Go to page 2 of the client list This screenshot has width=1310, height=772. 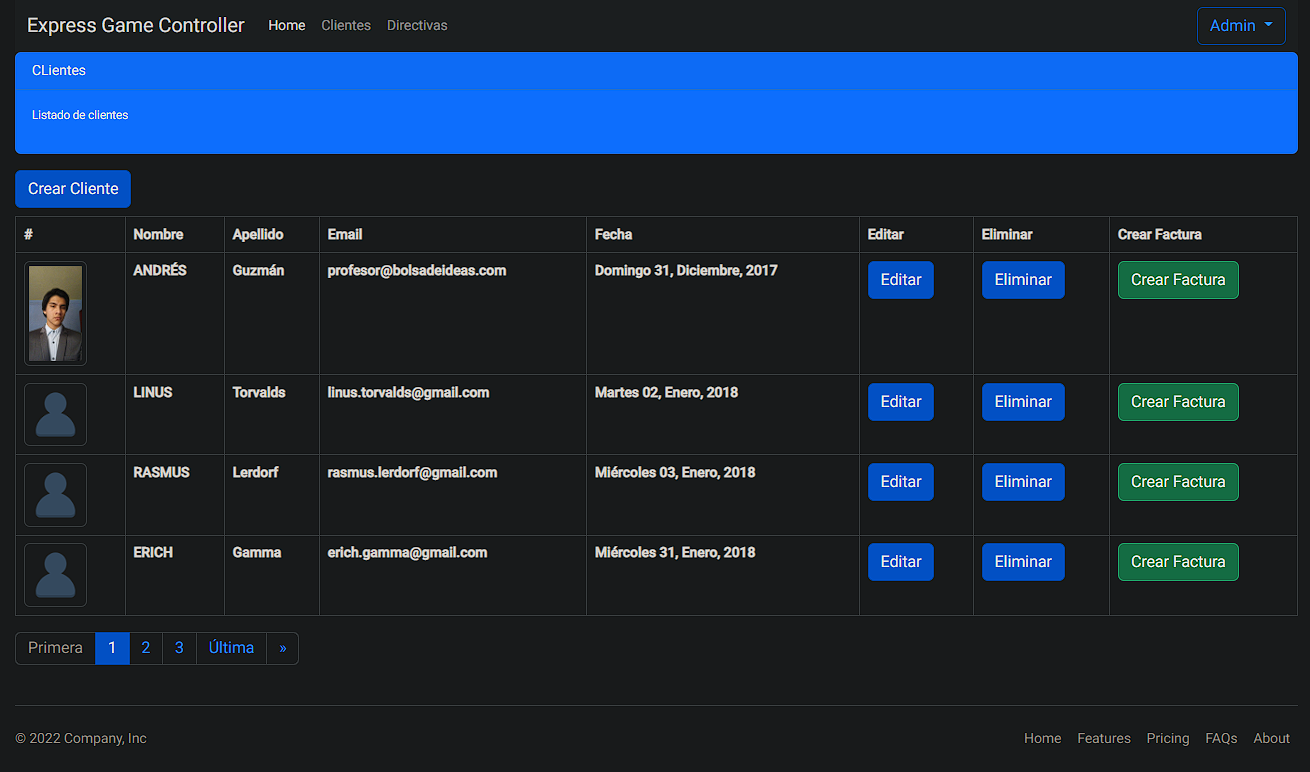point(145,648)
